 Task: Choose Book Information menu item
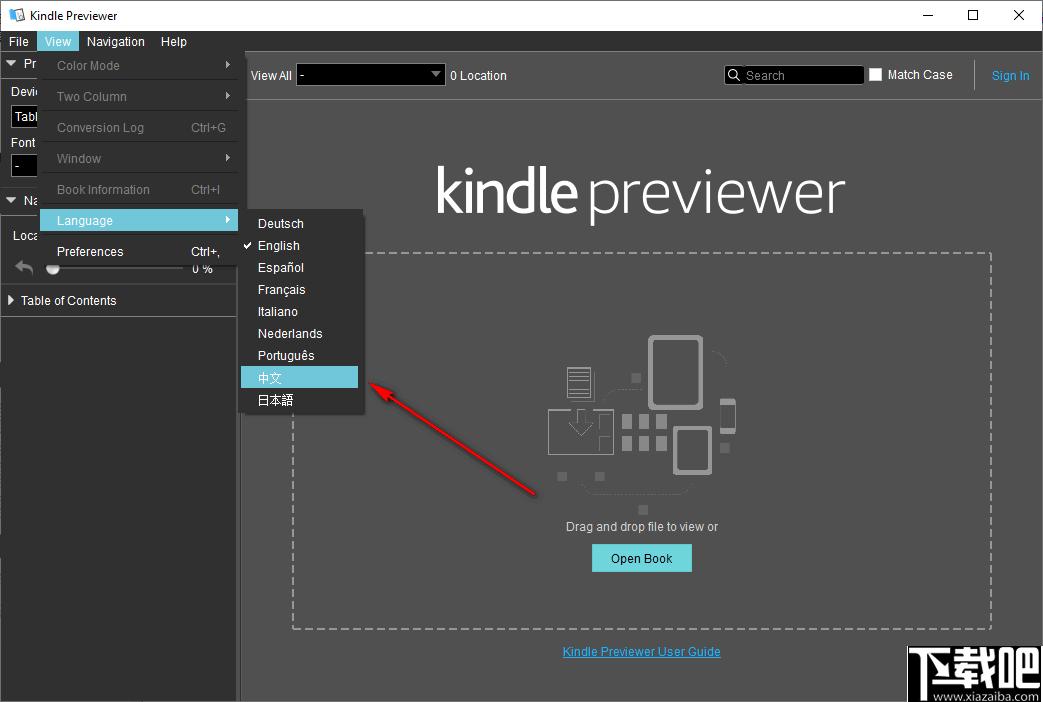pos(139,190)
